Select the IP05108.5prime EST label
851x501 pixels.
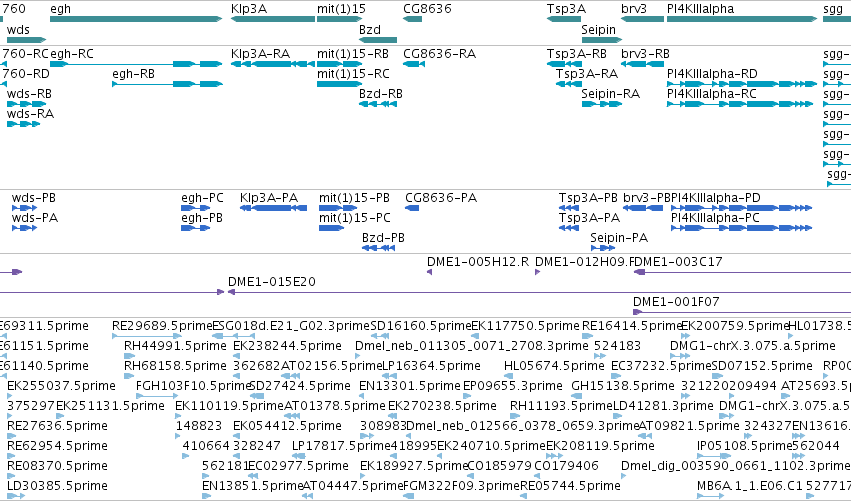[x=745, y=446]
